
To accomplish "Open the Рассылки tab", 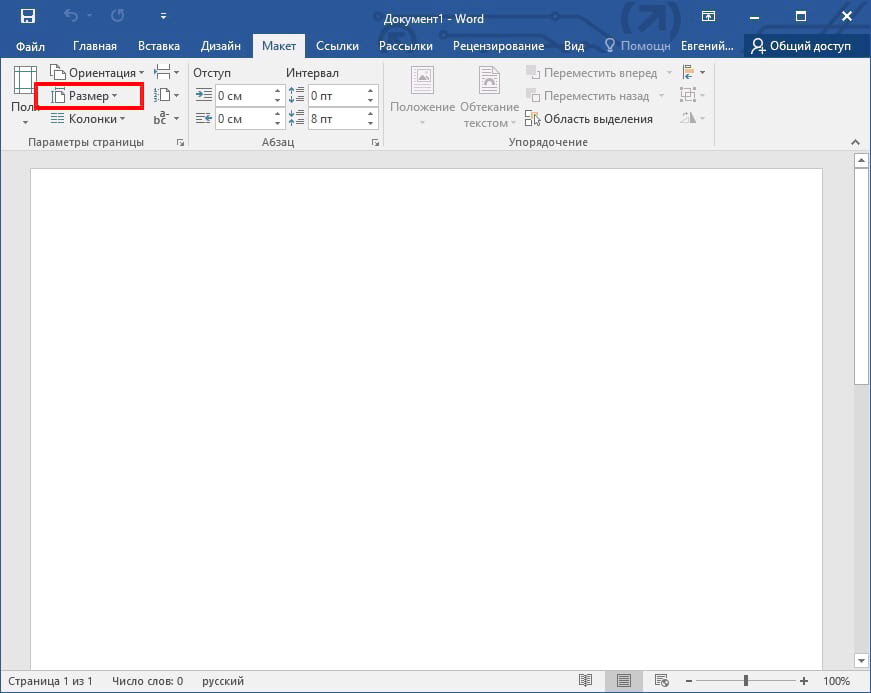I will pyautogui.click(x=406, y=46).
